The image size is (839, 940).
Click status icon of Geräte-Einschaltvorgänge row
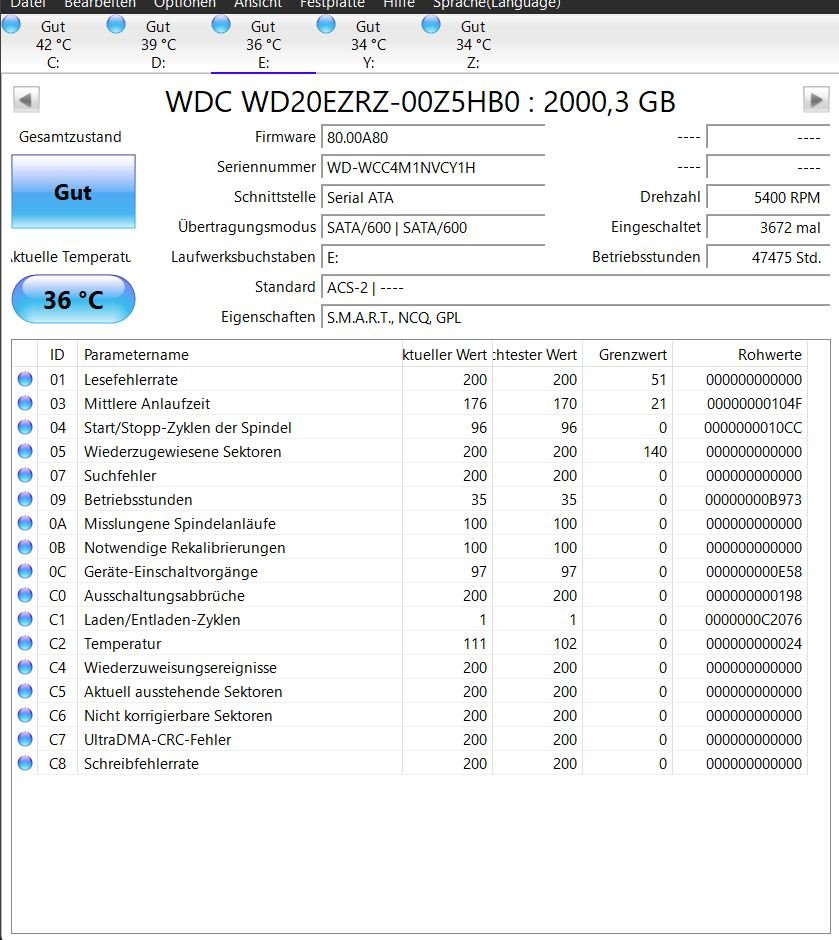(x=25, y=571)
